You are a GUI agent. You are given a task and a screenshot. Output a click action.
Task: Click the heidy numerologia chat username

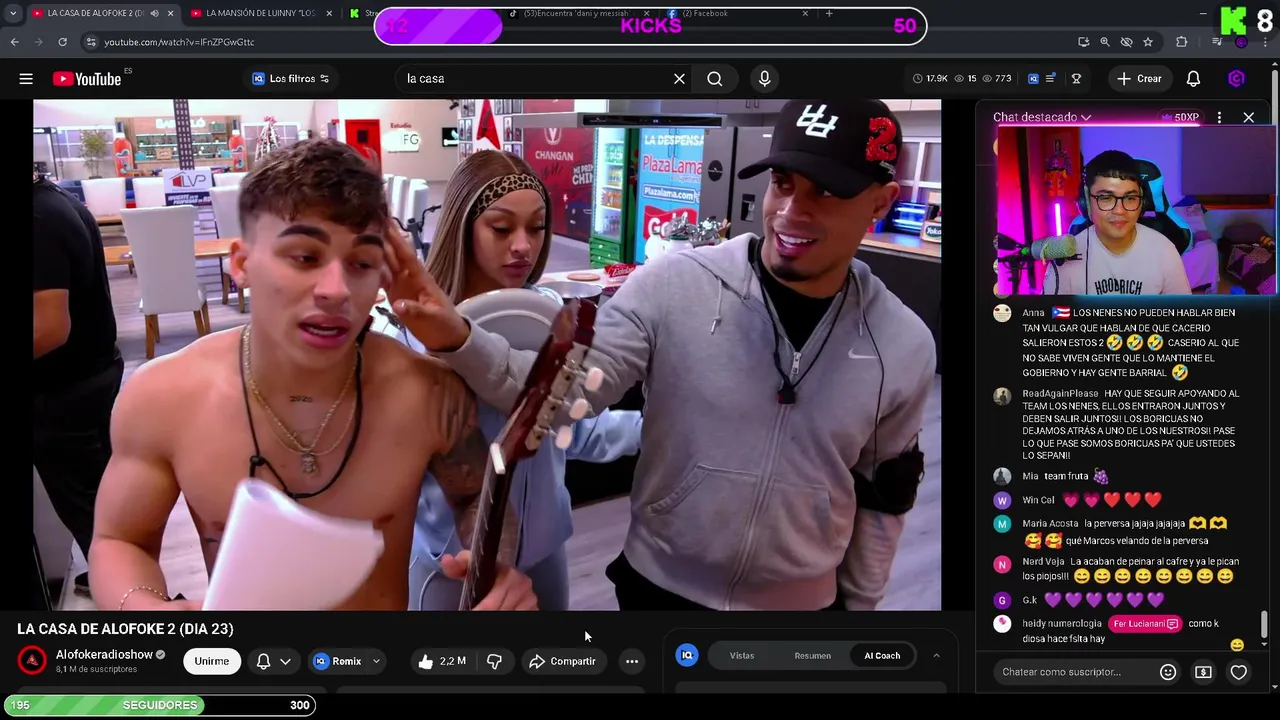point(1062,624)
